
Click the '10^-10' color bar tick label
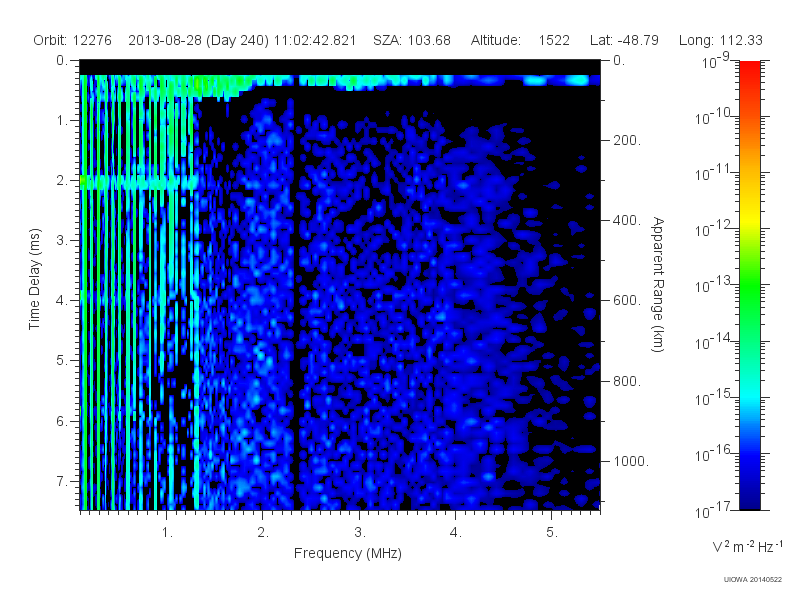click(x=715, y=117)
